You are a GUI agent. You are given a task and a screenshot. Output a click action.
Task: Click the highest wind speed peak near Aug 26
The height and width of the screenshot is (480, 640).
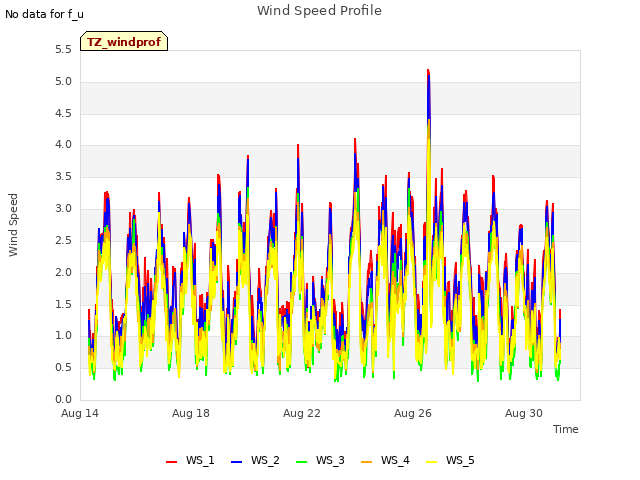tap(428, 71)
